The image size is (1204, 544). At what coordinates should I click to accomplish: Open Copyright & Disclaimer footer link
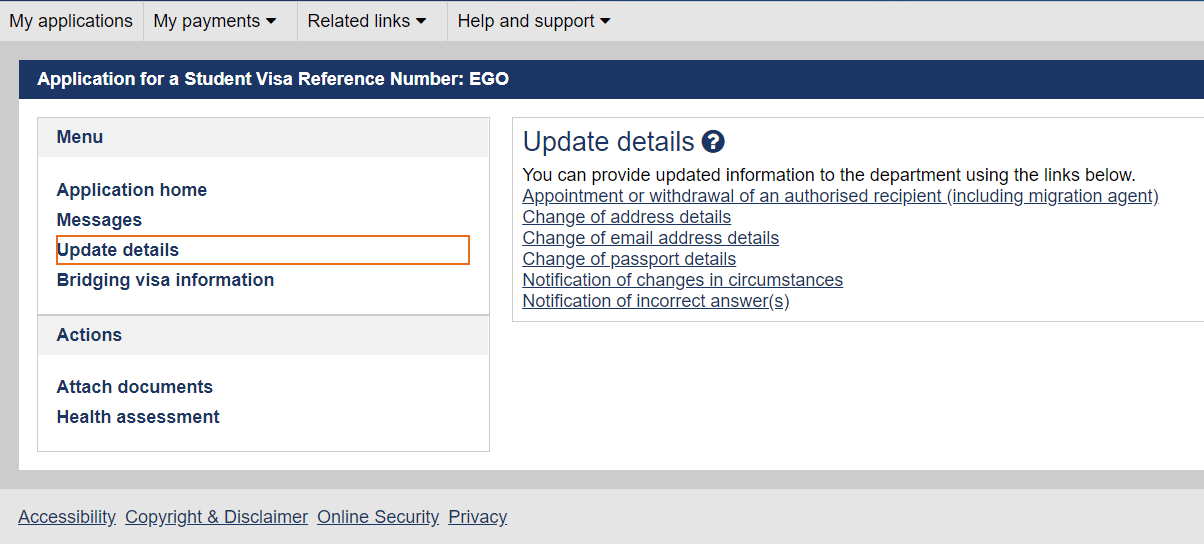point(216,517)
